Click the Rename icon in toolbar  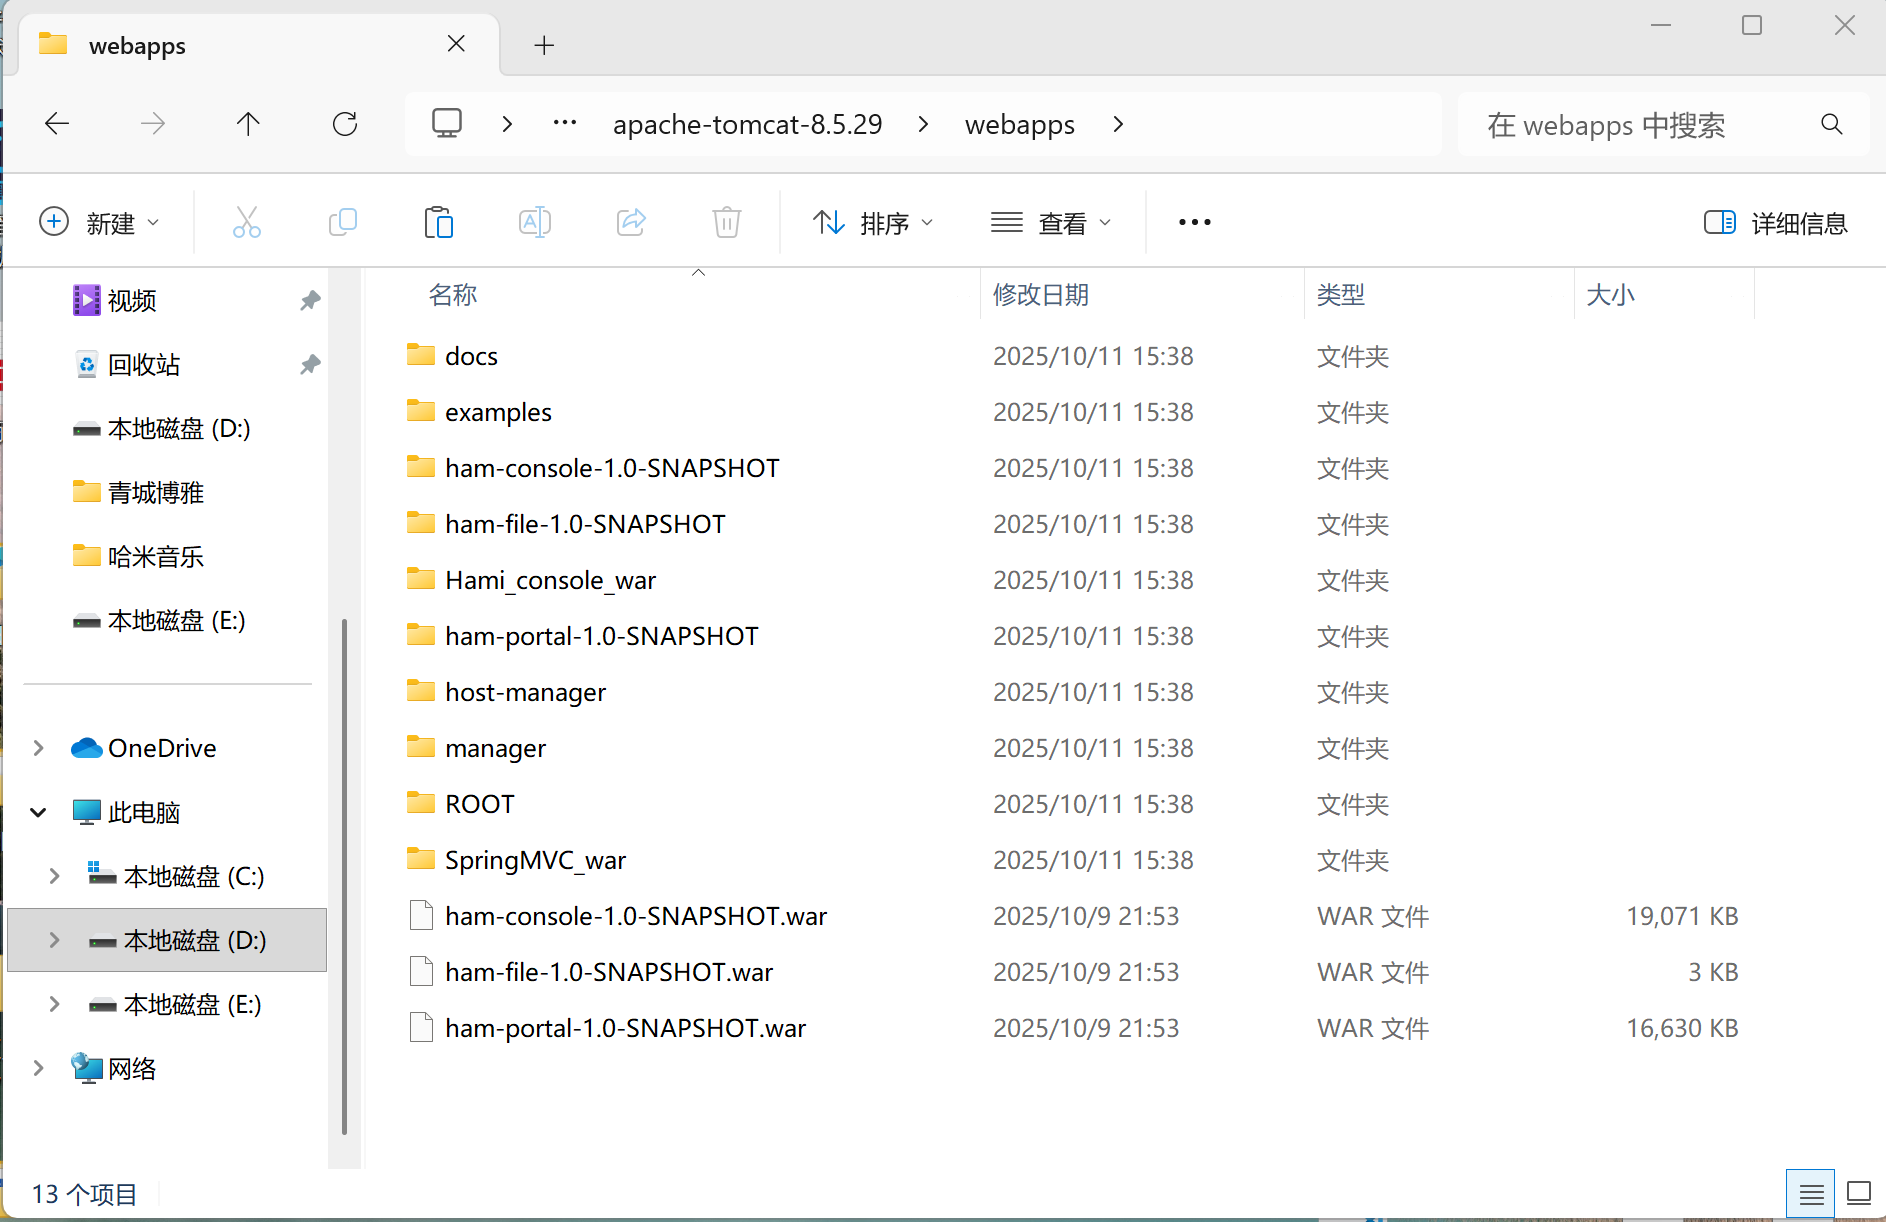[x=535, y=222]
